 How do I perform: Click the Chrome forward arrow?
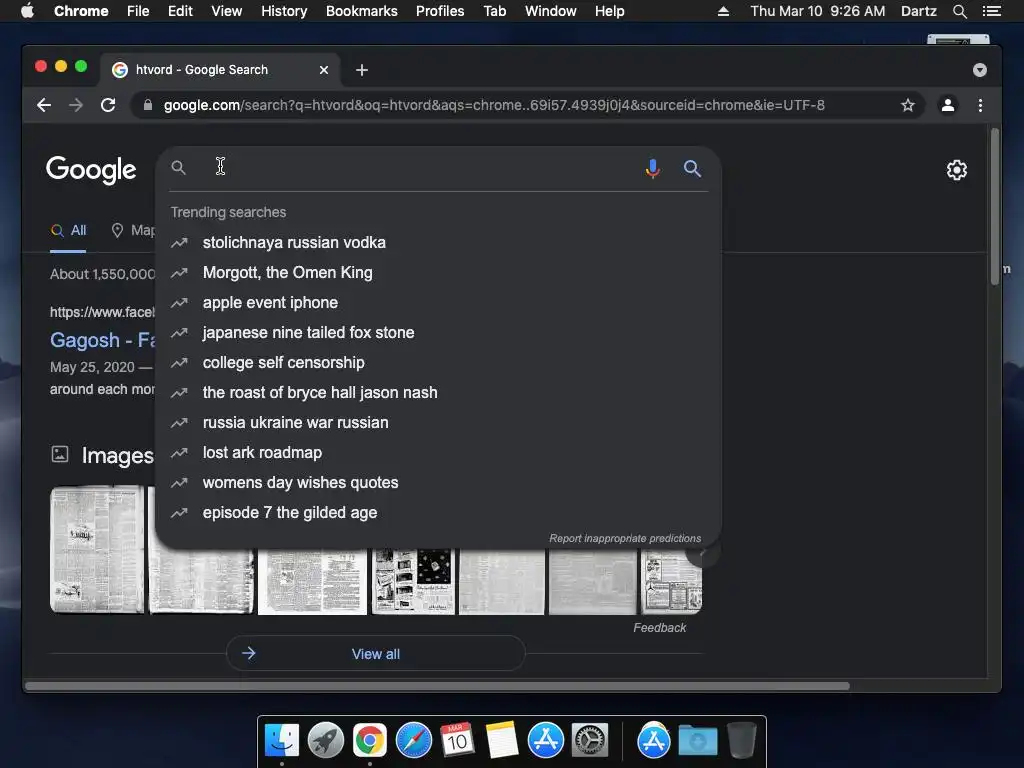[x=76, y=105]
